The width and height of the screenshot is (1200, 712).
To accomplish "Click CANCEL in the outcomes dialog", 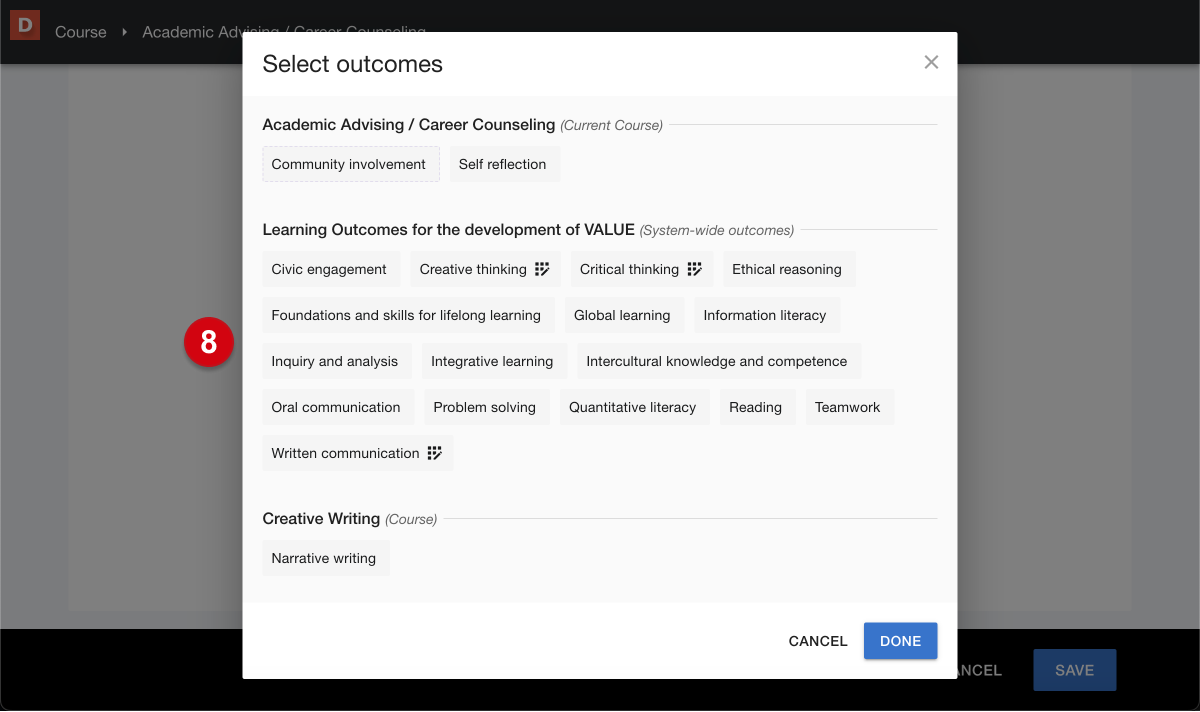I will (818, 641).
